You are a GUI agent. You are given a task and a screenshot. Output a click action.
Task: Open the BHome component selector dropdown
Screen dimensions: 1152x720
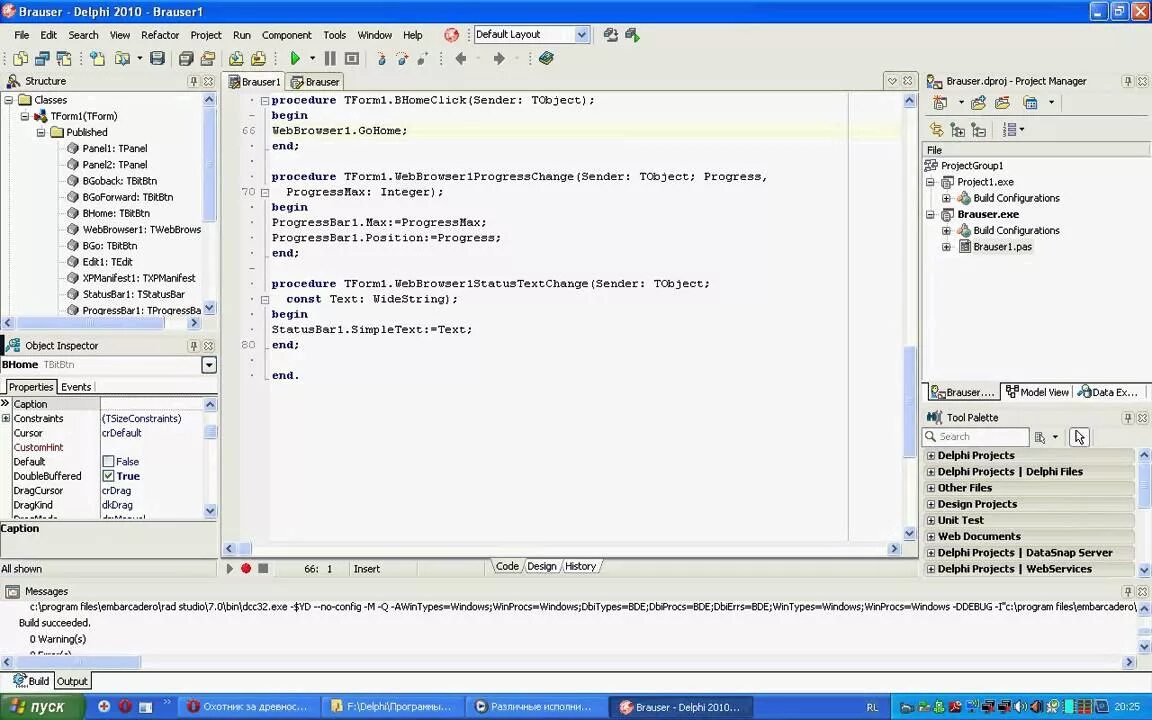pos(209,365)
